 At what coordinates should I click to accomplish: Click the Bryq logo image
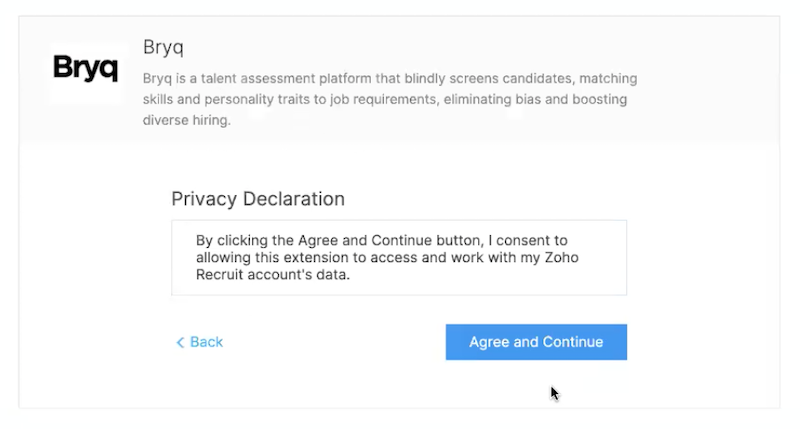coord(85,69)
